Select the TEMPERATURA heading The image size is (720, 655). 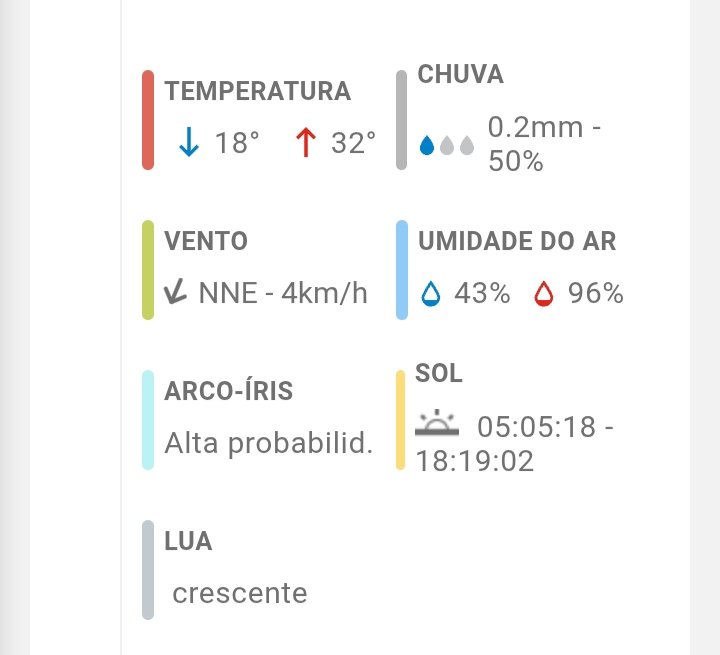click(x=258, y=92)
